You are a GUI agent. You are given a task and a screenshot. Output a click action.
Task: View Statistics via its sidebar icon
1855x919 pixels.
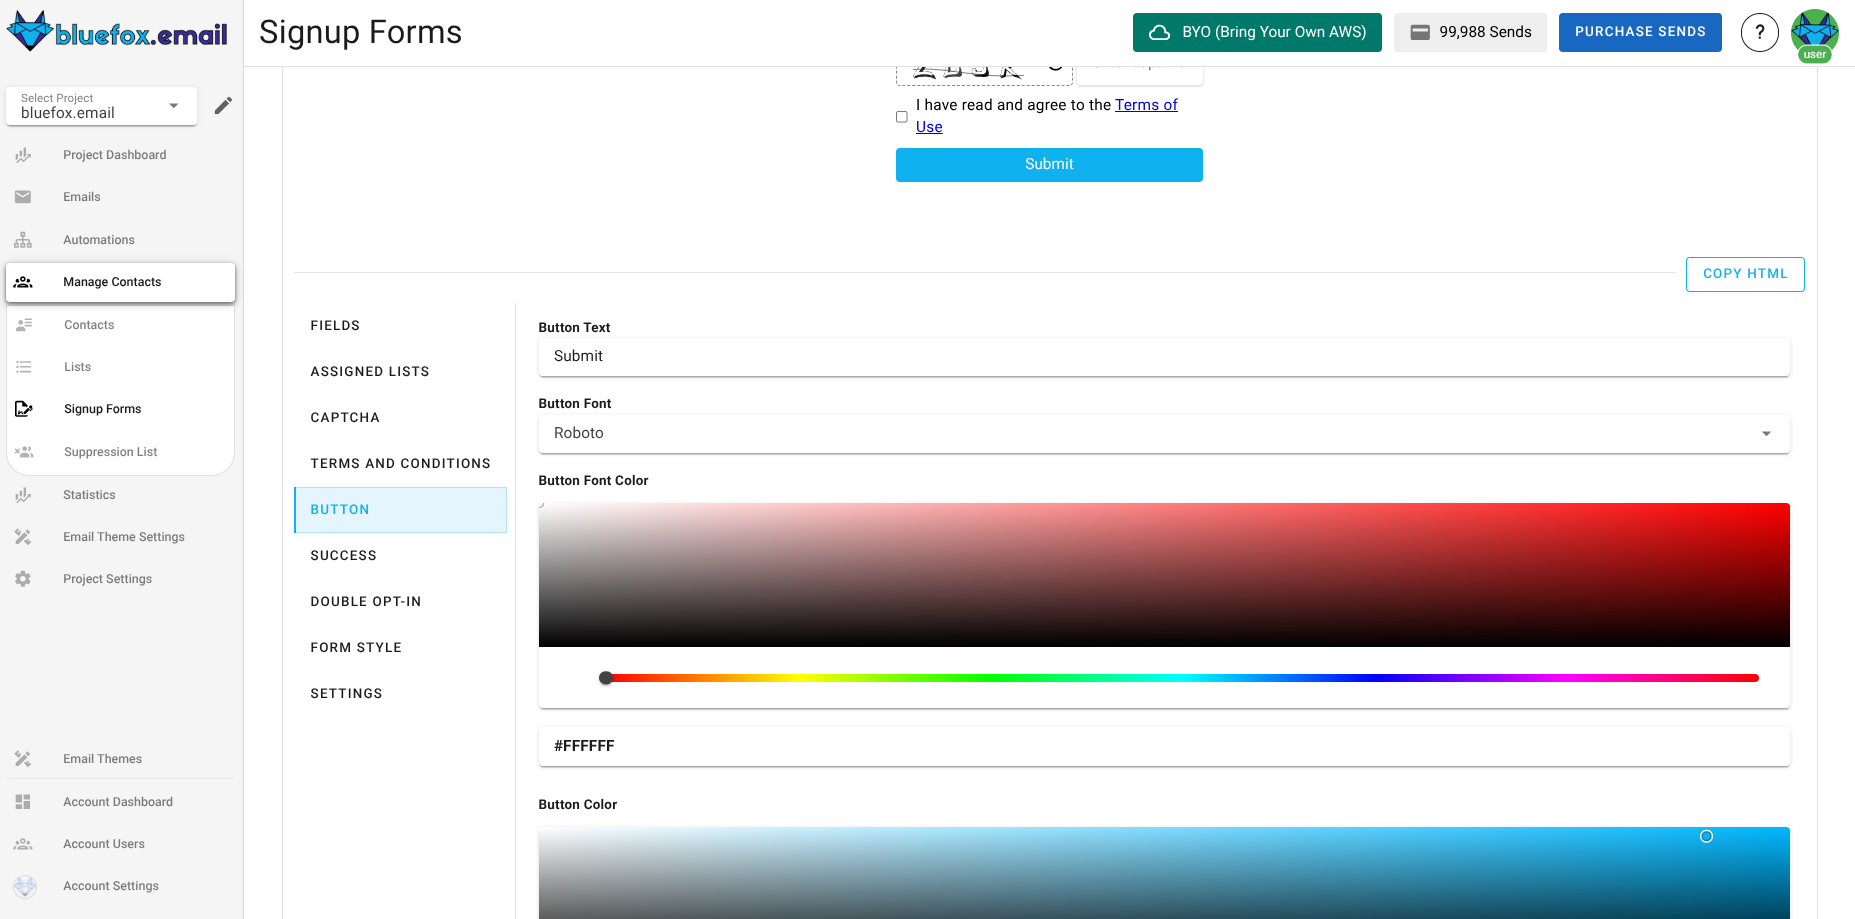(x=23, y=494)
